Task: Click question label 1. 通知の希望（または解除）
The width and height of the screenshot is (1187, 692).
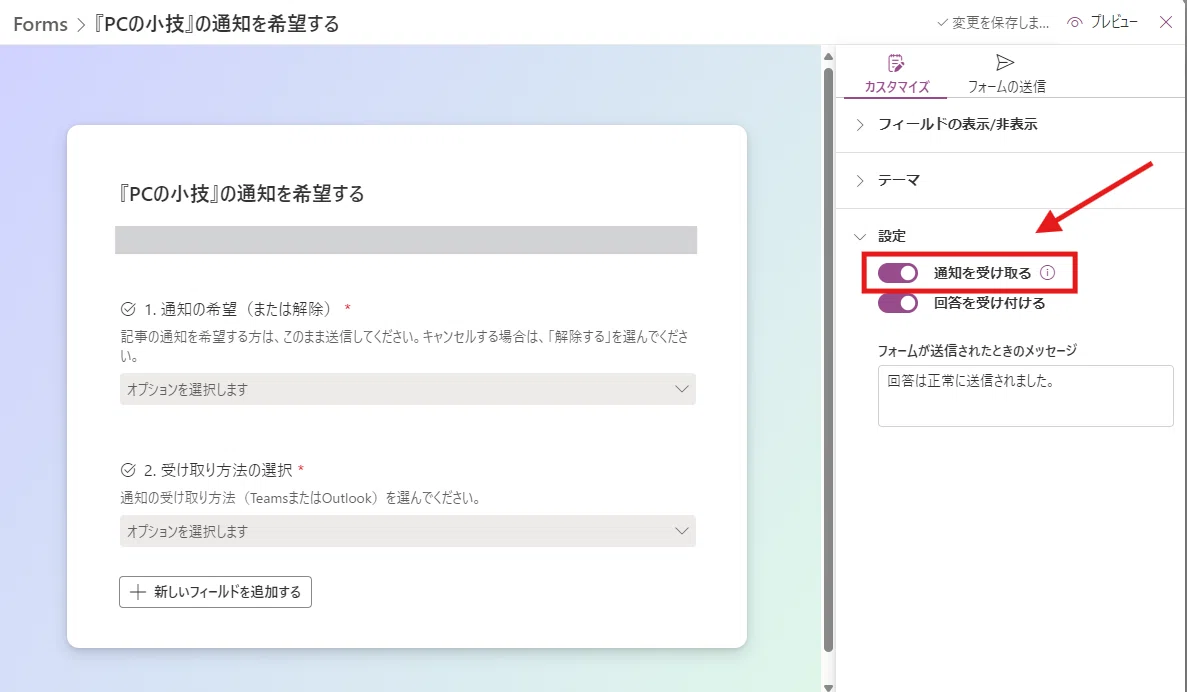Action: (x=238, y=309)
